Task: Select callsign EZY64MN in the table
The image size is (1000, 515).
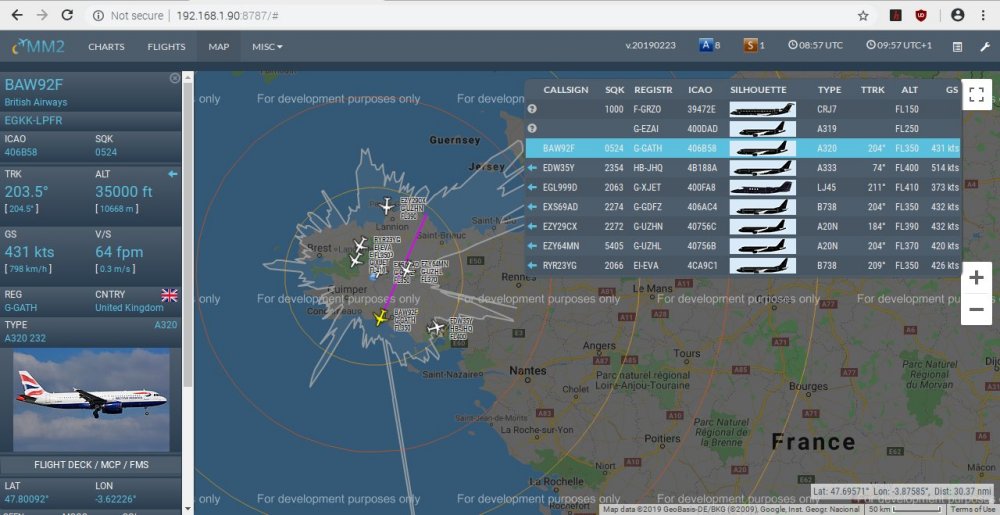Action: coord(560,245)
